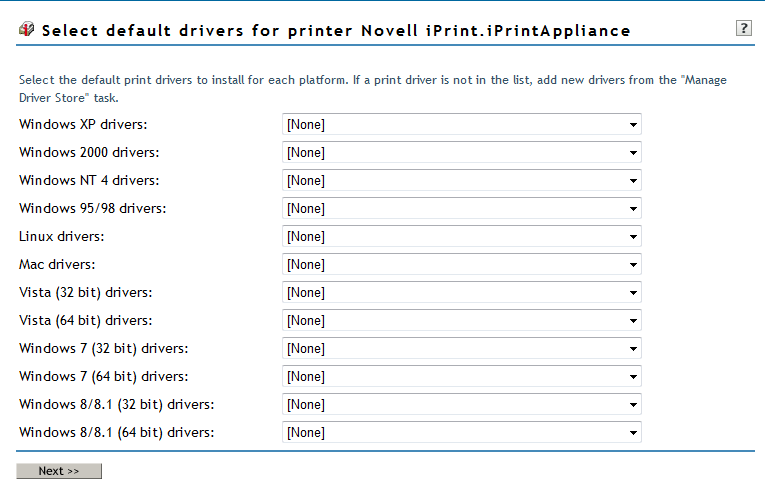Open the Windows 2000 drivers dropdown
The image size is (765, 493).
[461, 153]
